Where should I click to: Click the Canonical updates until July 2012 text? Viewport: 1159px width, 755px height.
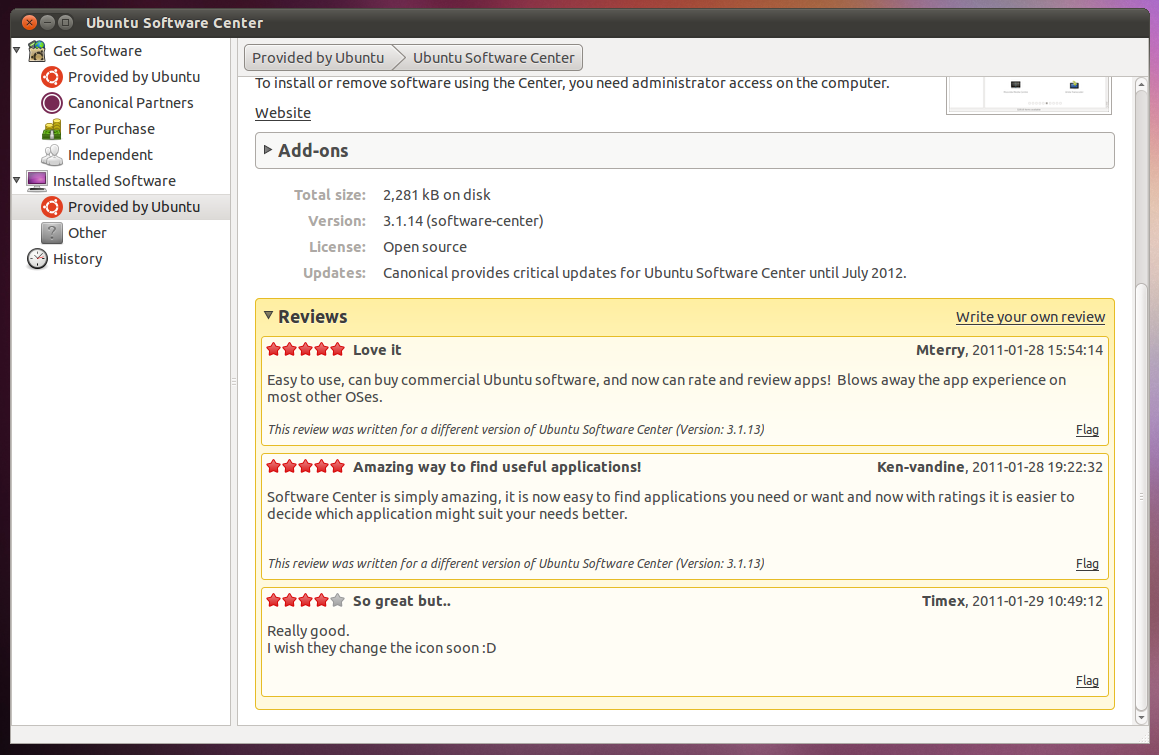click(x=645, y=273)
